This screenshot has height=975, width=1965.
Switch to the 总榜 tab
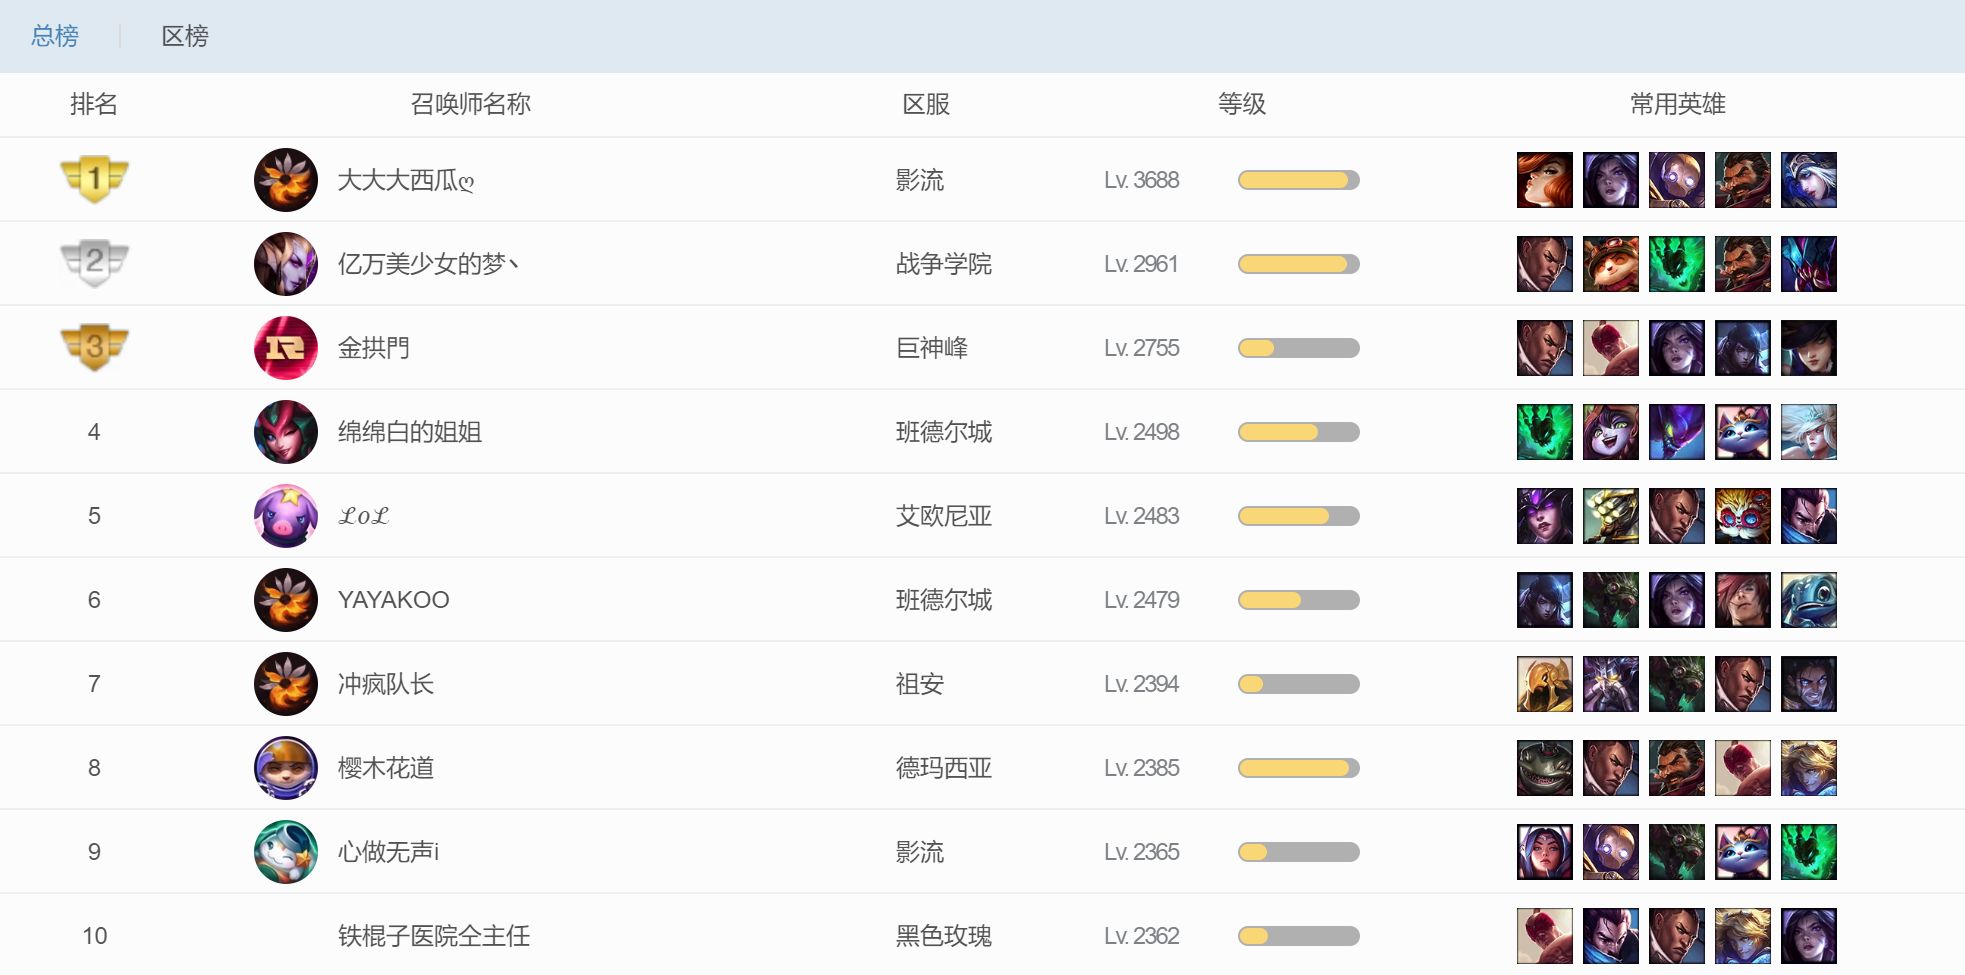tap(54, 36)
